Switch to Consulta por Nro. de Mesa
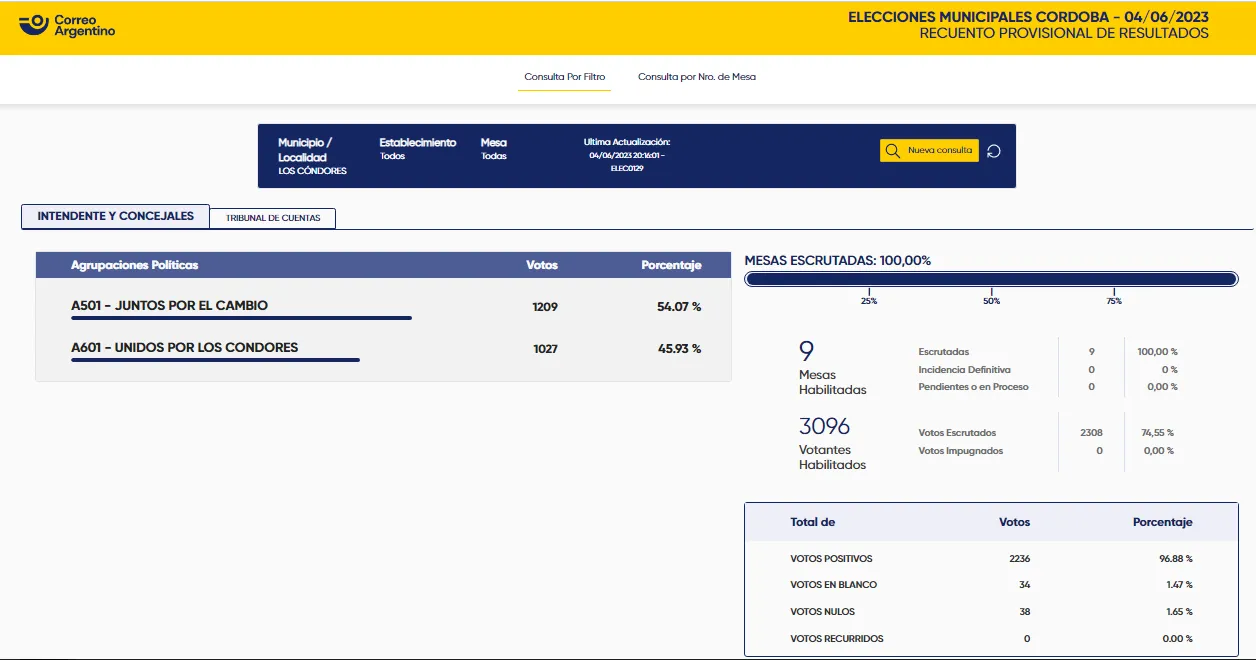 click(696, 77)
